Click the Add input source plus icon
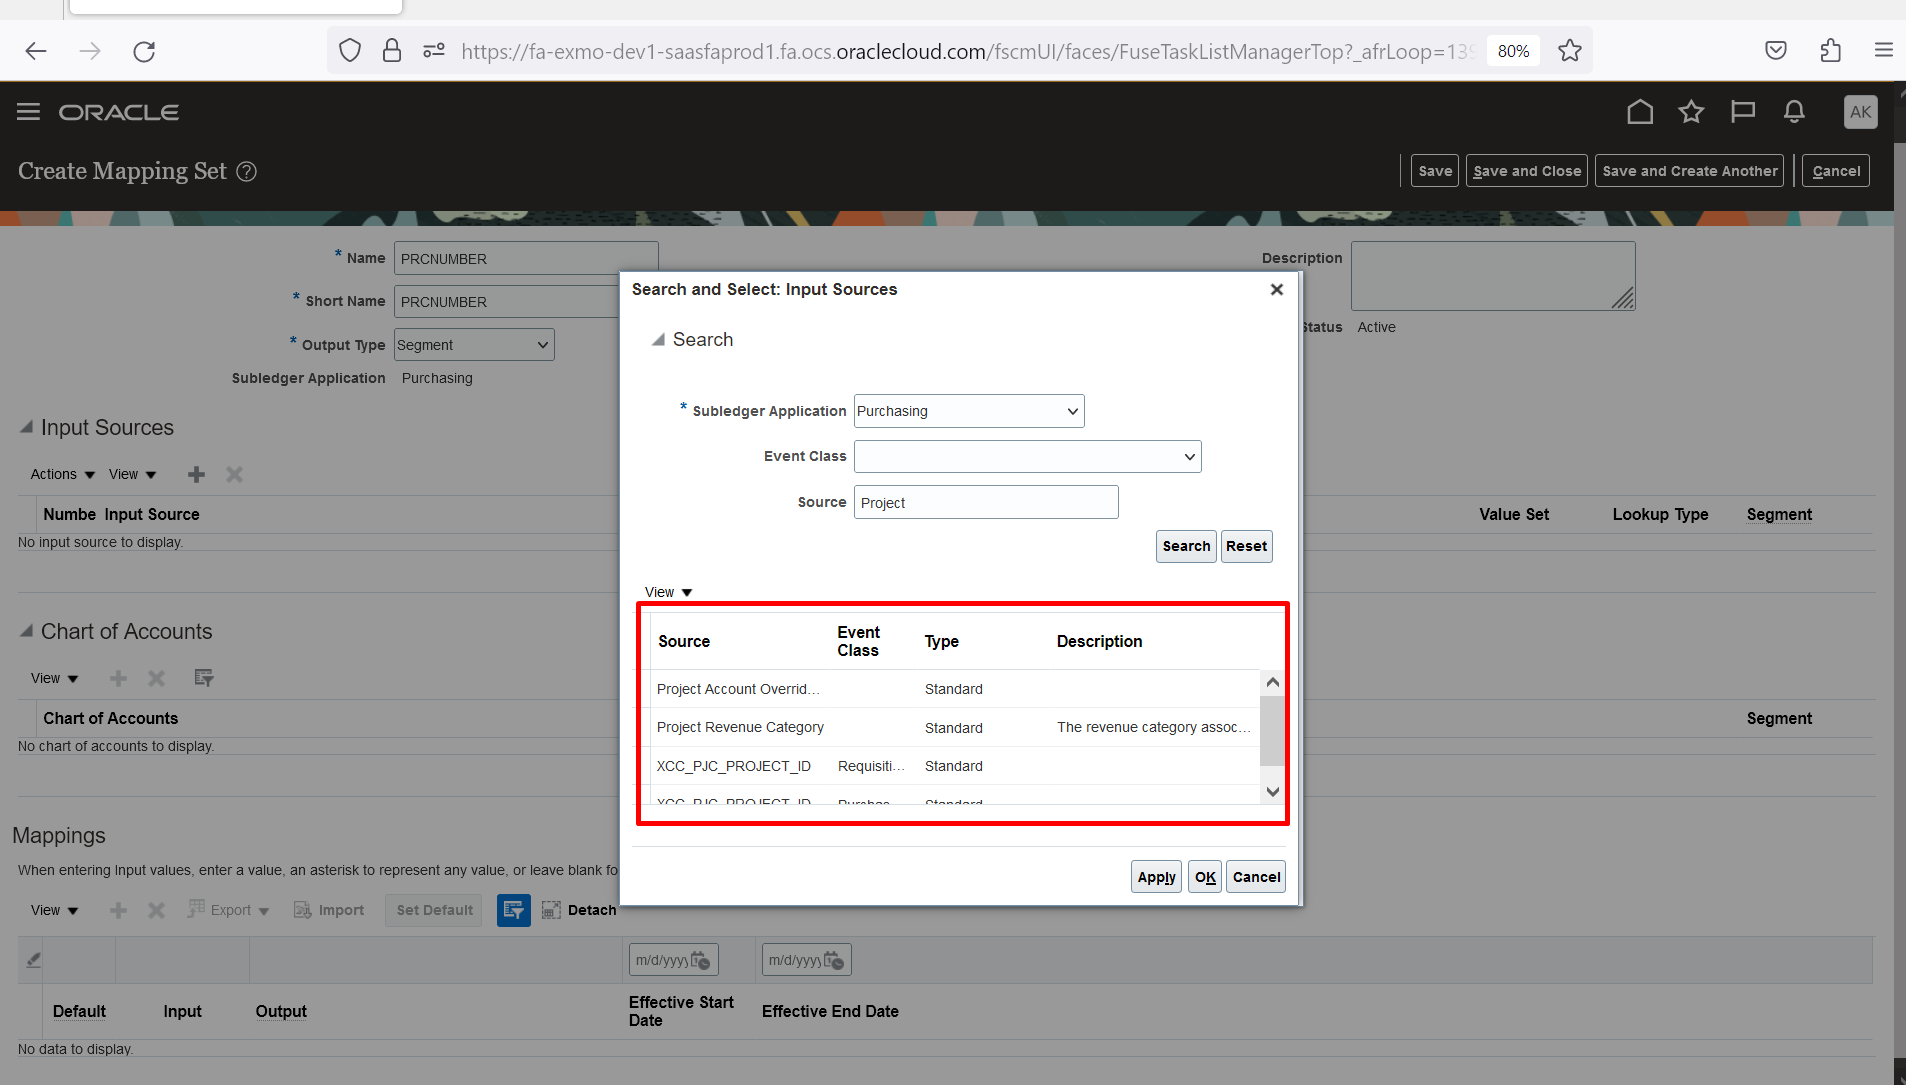This screenshot has width=1906, height=1085. click(x=196, y=474)
